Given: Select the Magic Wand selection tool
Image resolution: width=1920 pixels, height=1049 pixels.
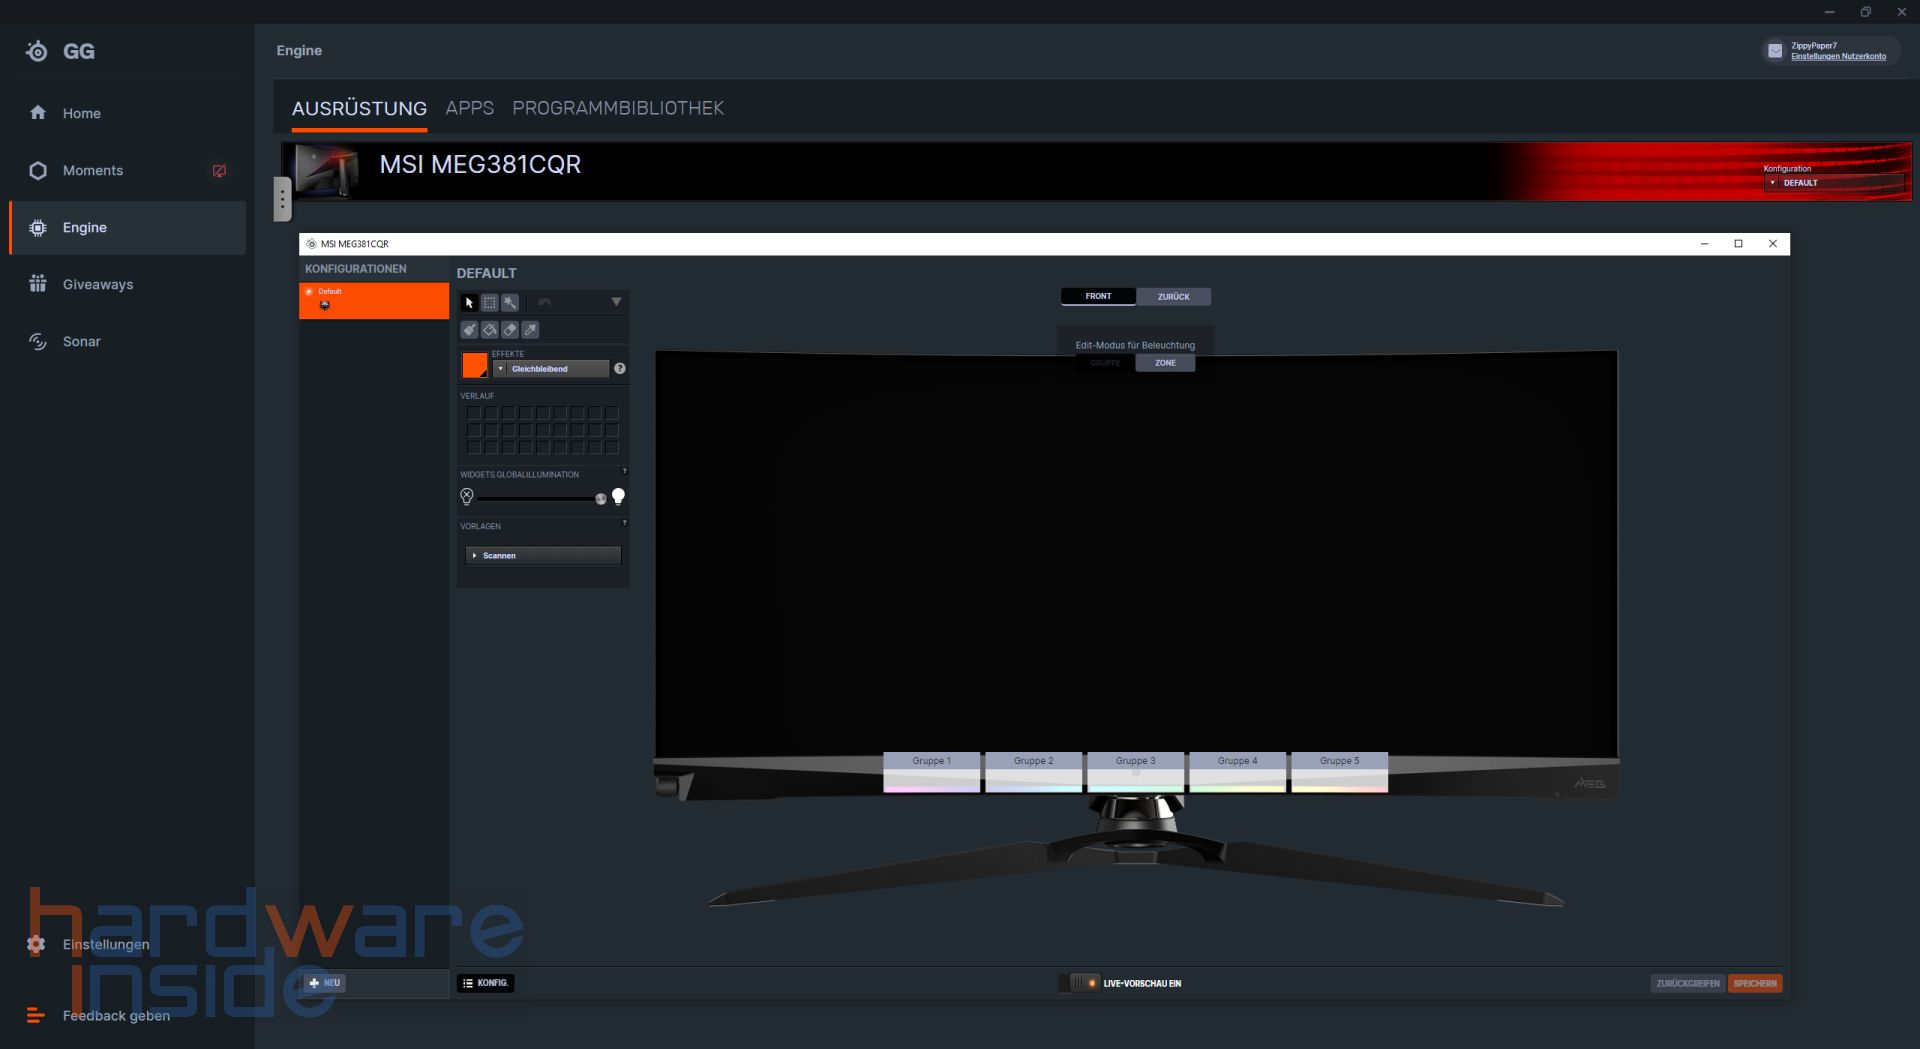Looking at the screenshot, I should tap(511, 303).
